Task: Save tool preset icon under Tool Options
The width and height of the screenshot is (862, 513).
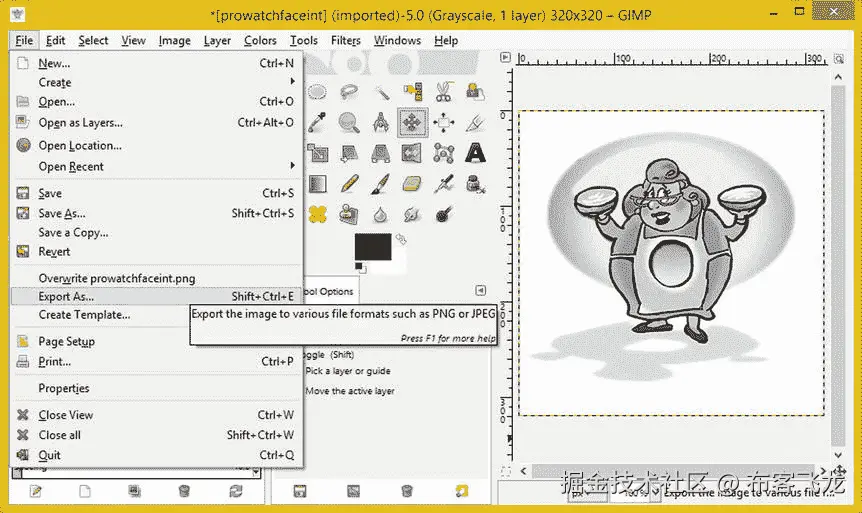Action: coord(300,491)
